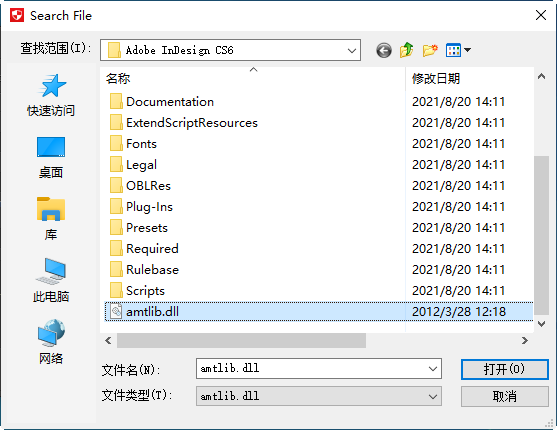This screenshot has height=430, width=557.
Task: Expand the file name dropdown arrow
Action: [433, 369]
